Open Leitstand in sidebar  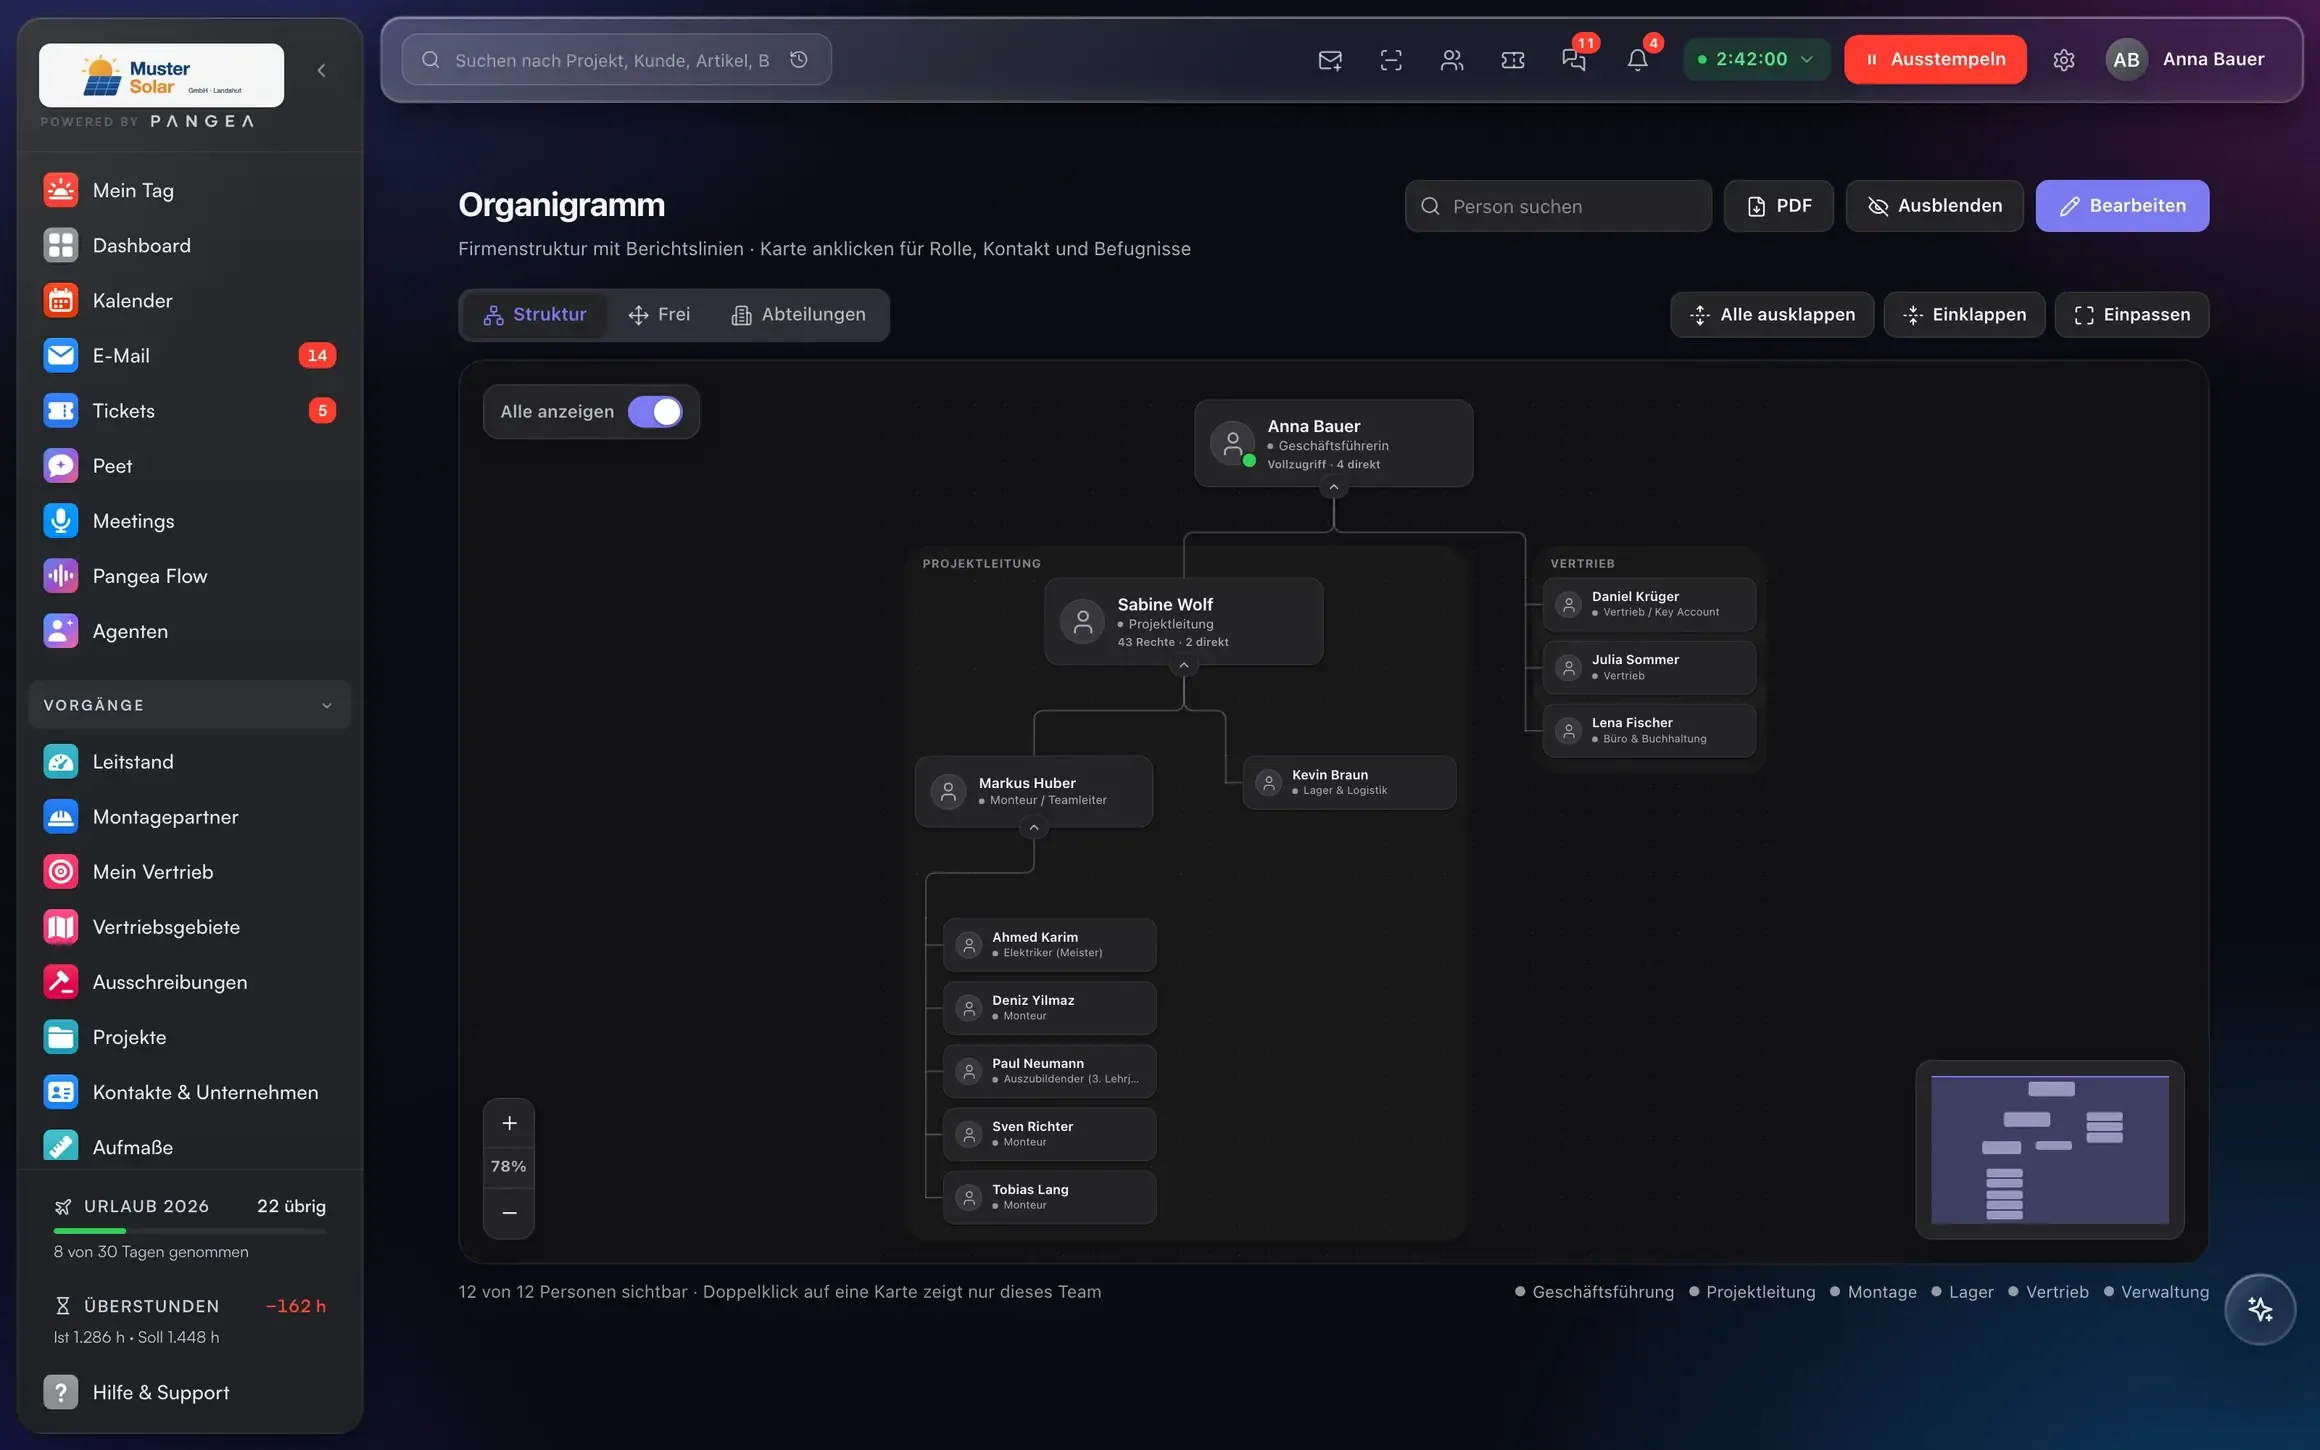pyautogui.click(x=190, y=762)
